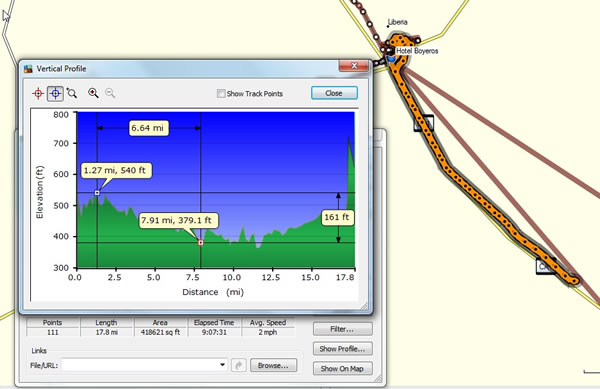Click the '161 ft' elevation difference label

[337, 217]
